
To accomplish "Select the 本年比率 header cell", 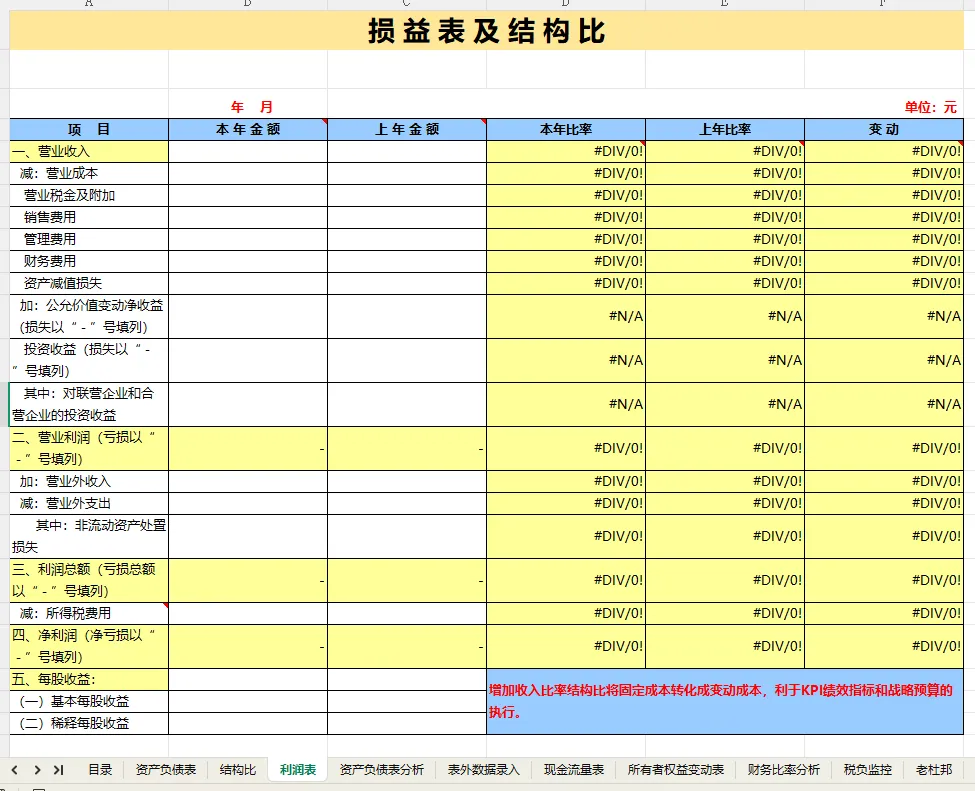I will click(x=566, y=129).
